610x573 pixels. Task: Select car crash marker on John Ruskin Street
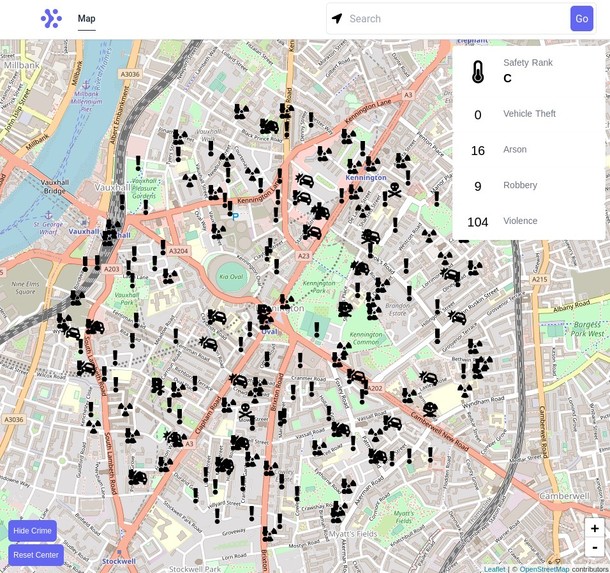(458, 317)
